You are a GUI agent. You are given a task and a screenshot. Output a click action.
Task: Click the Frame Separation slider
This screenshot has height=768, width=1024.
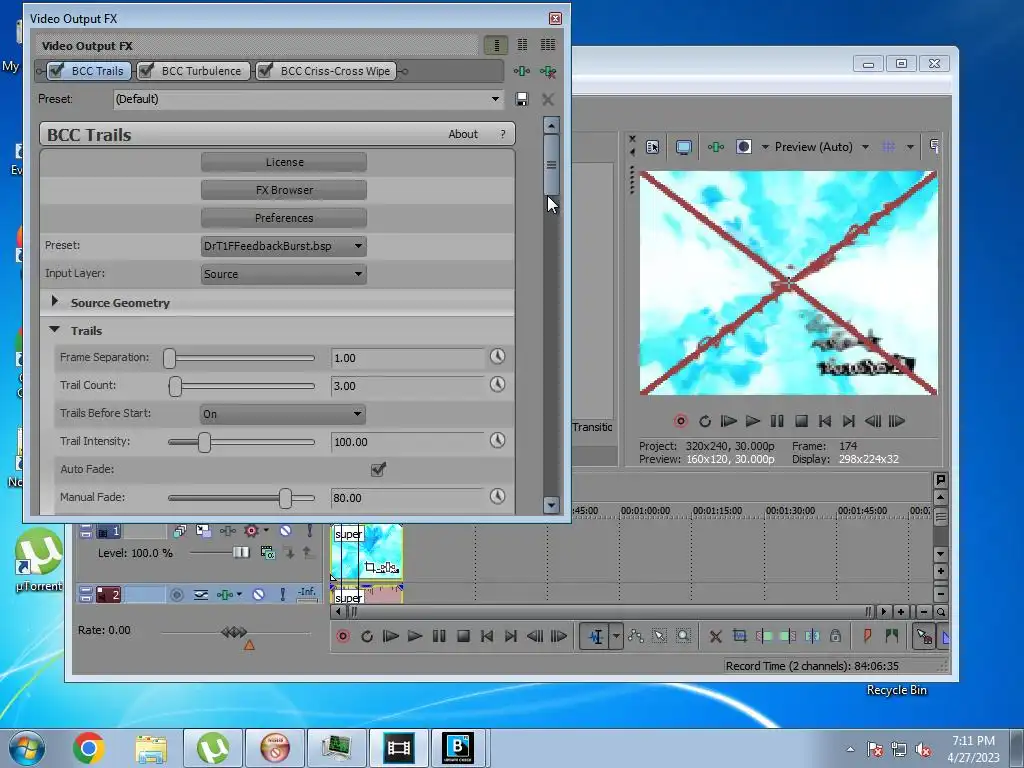coord(242,358)
